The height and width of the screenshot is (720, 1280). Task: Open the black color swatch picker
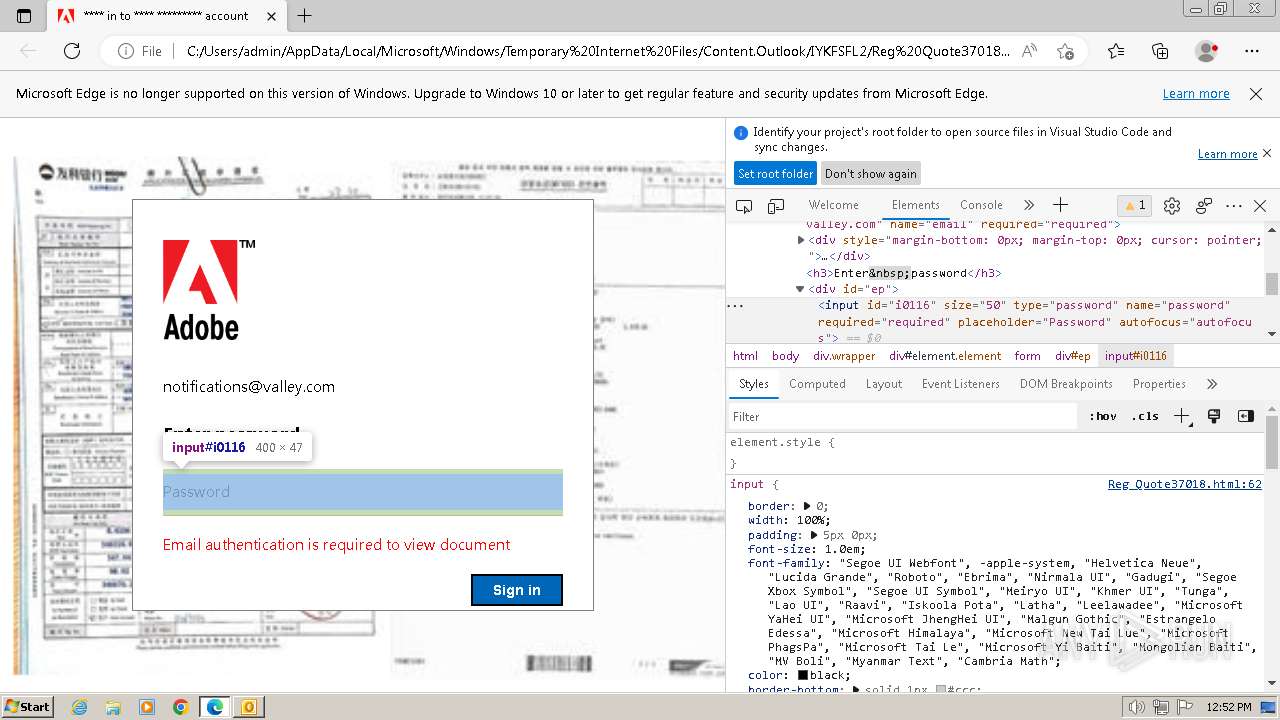pos(802,675)
